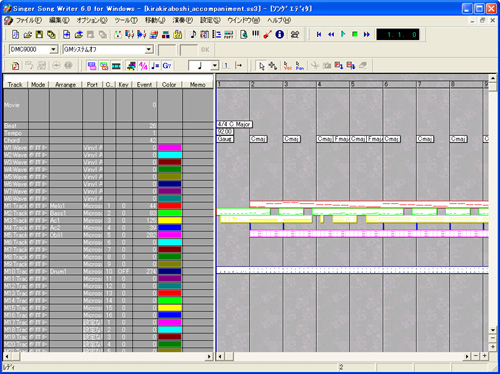The width and height of the screenshot is (500, 374).
Task: Click the green stop button
Action: (355, 34)
